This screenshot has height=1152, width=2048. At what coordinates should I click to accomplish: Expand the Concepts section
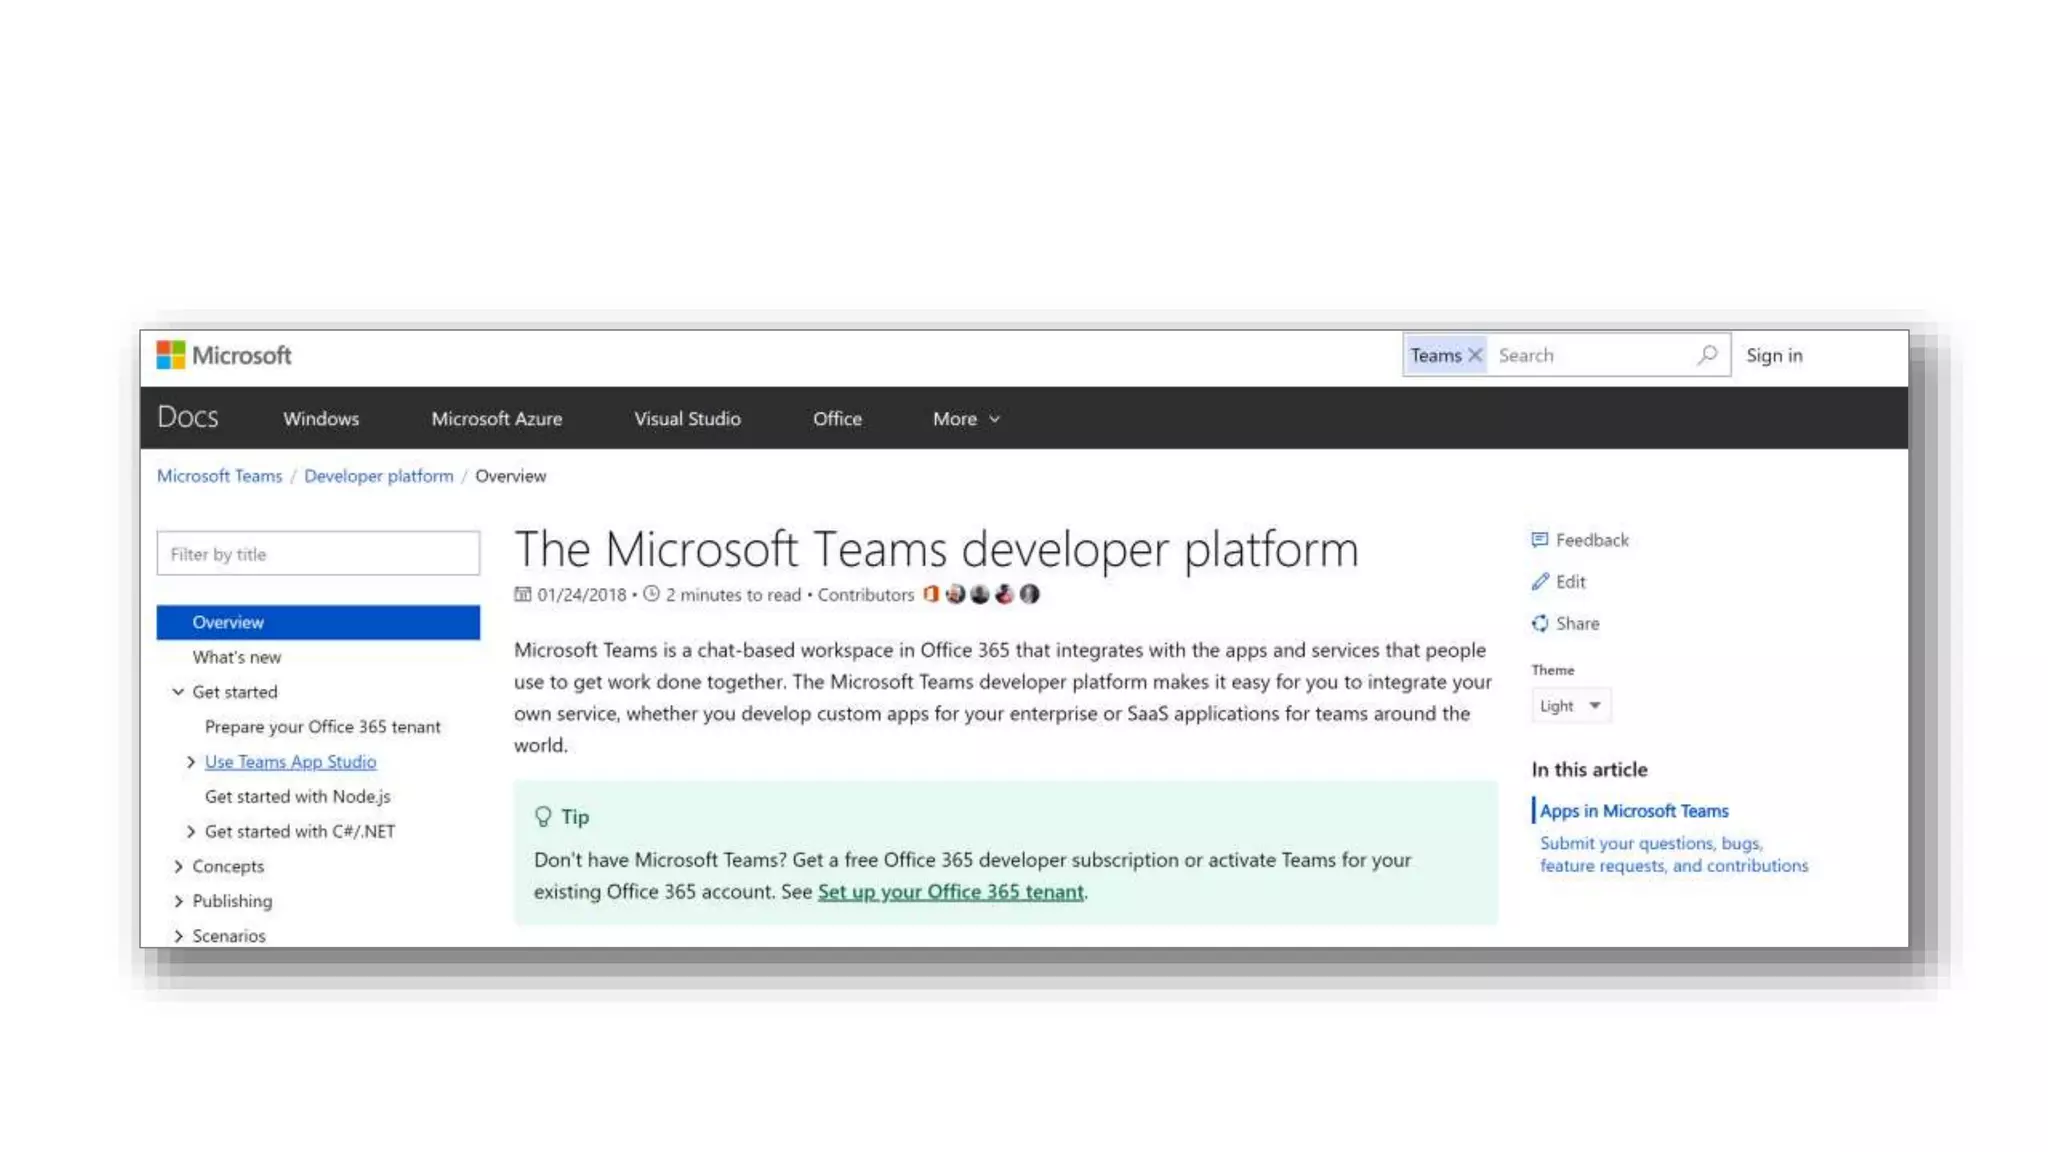click(178, 867)
